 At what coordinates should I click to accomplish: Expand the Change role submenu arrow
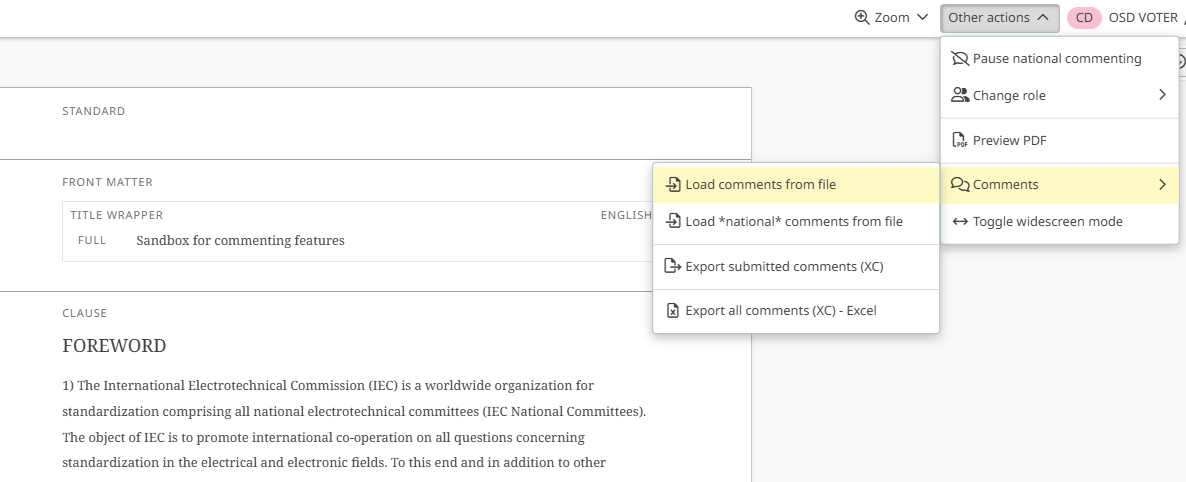pos(1162,95)
